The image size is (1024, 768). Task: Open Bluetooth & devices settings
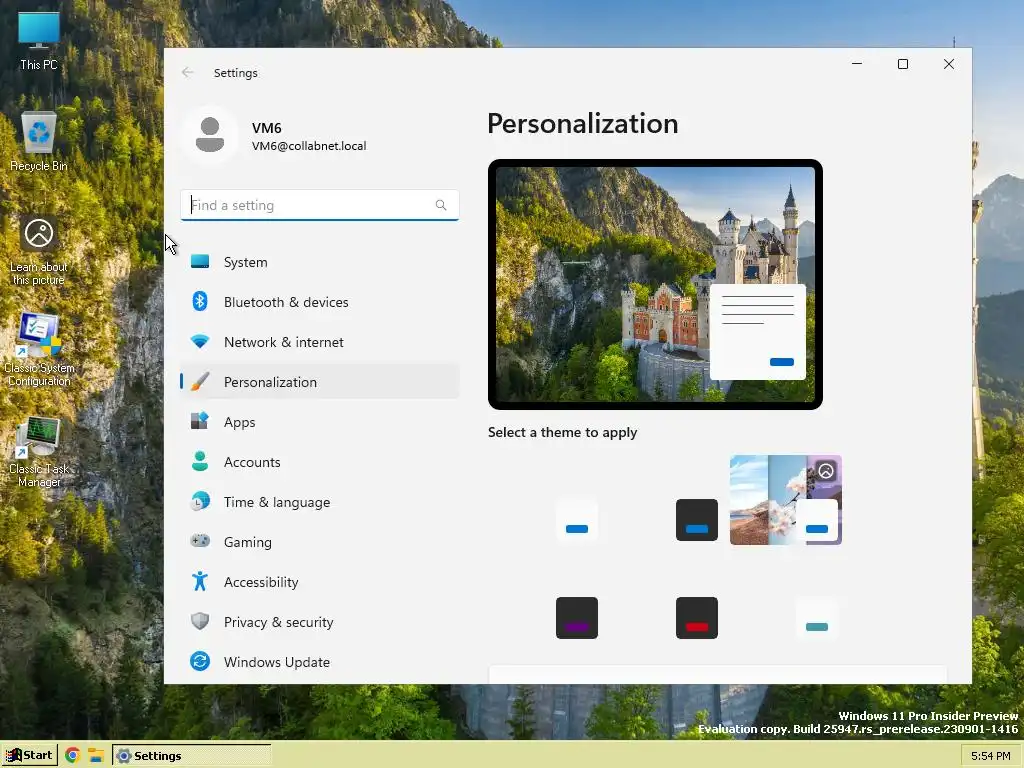tap(319, 302)
